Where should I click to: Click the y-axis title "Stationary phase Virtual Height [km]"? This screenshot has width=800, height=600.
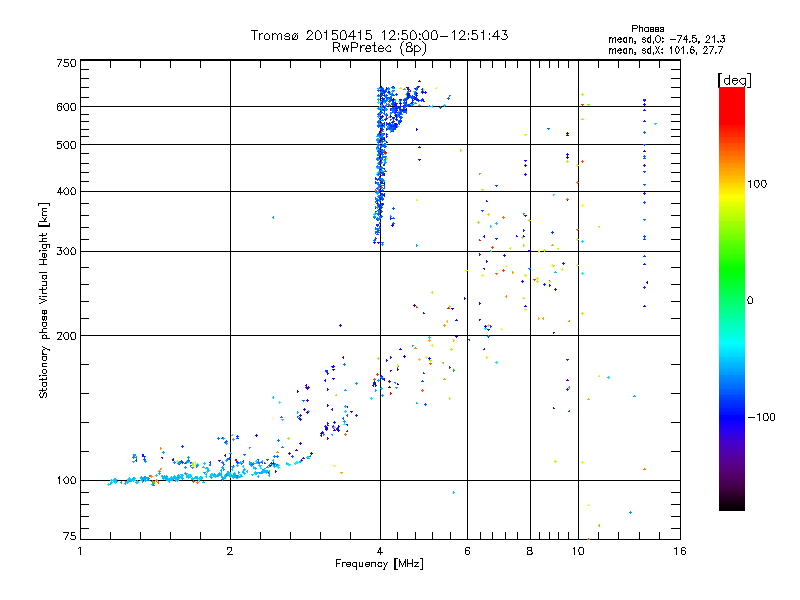point(43,300)
